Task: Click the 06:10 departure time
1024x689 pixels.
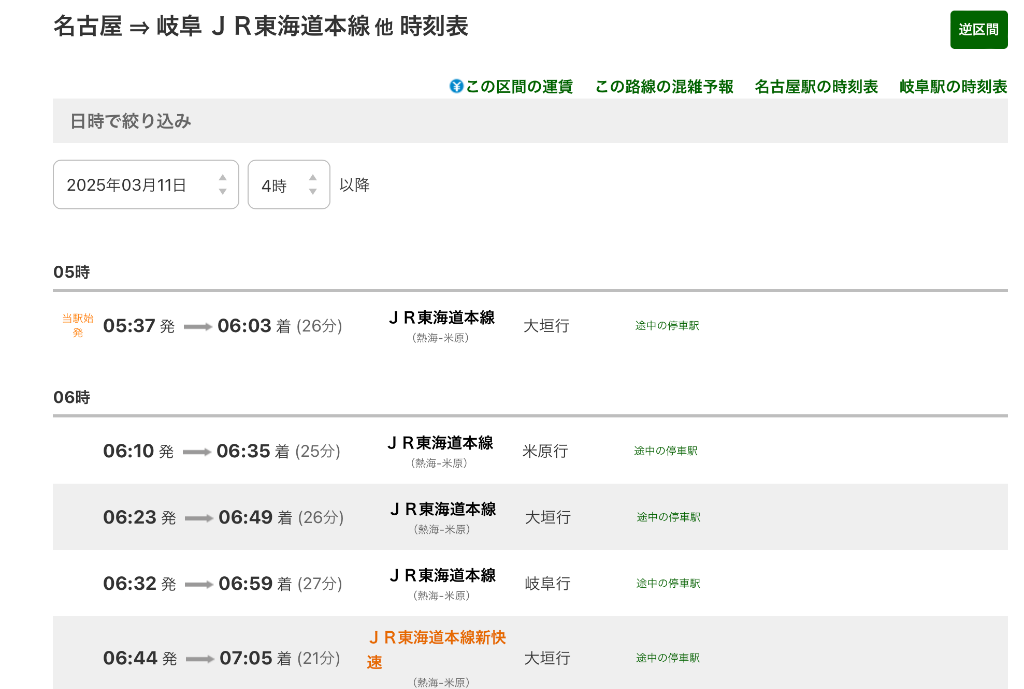Action: click(x=129, y=451)
